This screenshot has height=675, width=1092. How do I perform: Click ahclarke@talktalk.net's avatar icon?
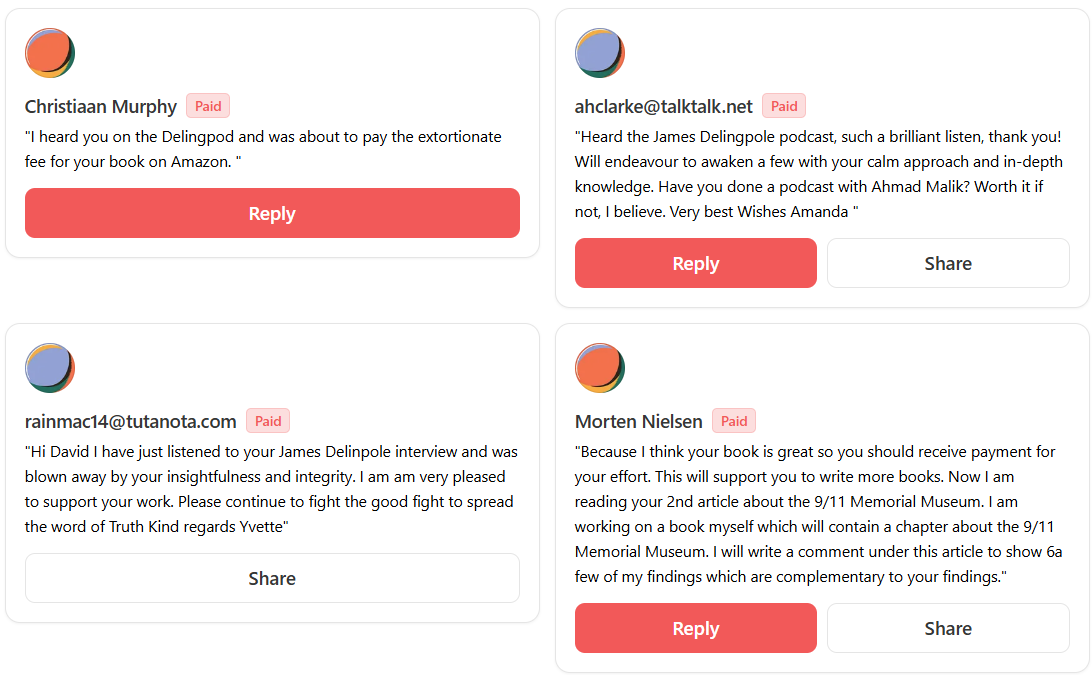click(x=600, y=53)
